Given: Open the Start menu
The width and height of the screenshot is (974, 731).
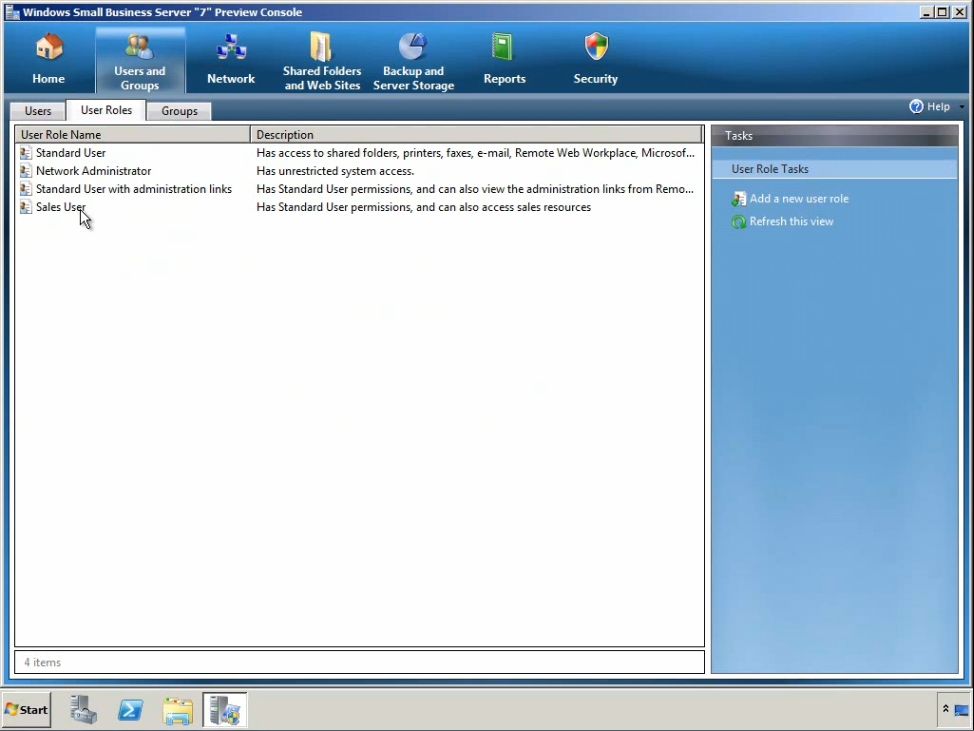Looking at the screenshot, I should (26, 709).
